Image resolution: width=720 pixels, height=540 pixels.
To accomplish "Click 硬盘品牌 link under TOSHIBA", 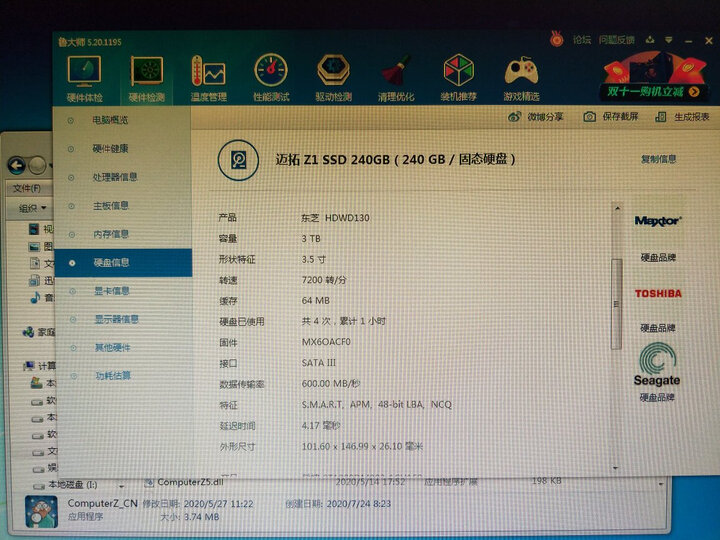I will pyautogui.click(x=658, y=328).
